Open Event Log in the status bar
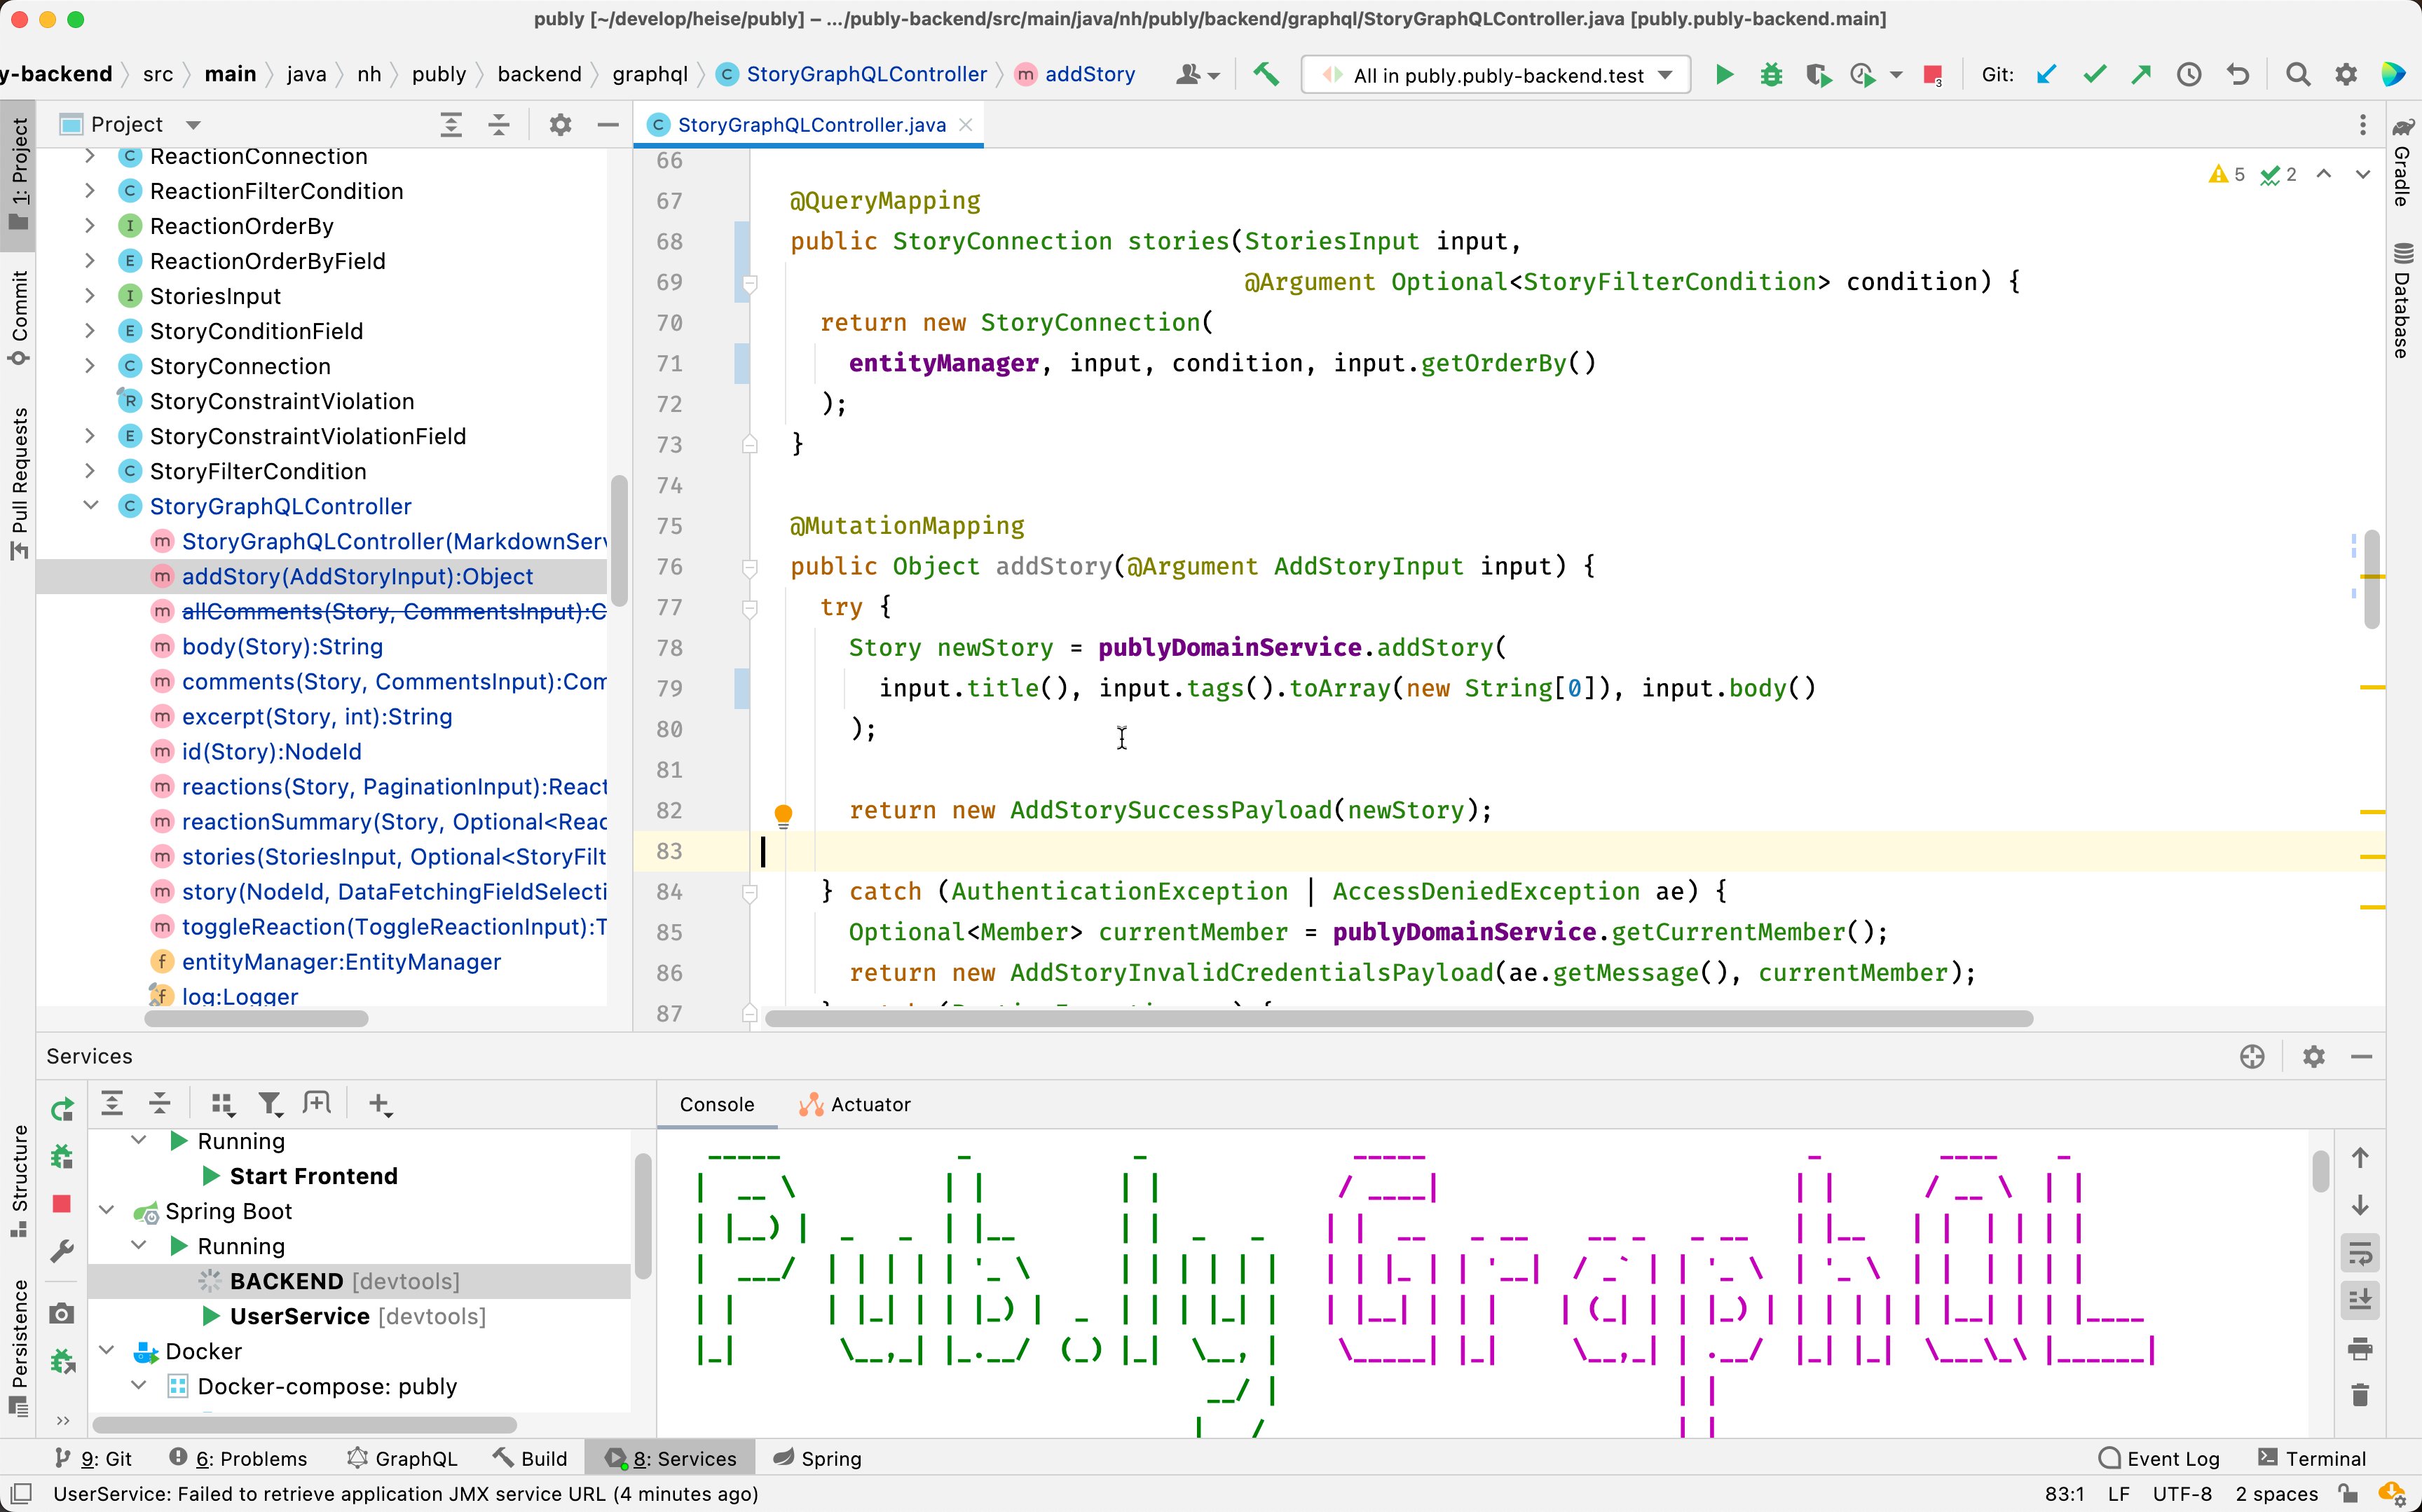 (x=2159, y=1459)
